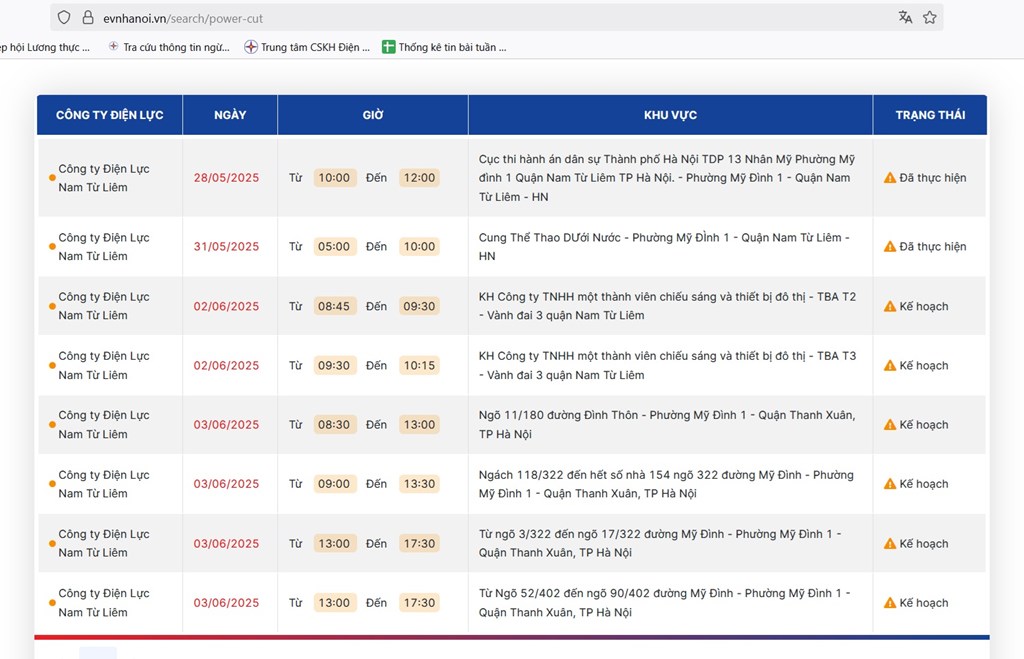Click warning icon in Ngách 118/322 row

(889, 484)
